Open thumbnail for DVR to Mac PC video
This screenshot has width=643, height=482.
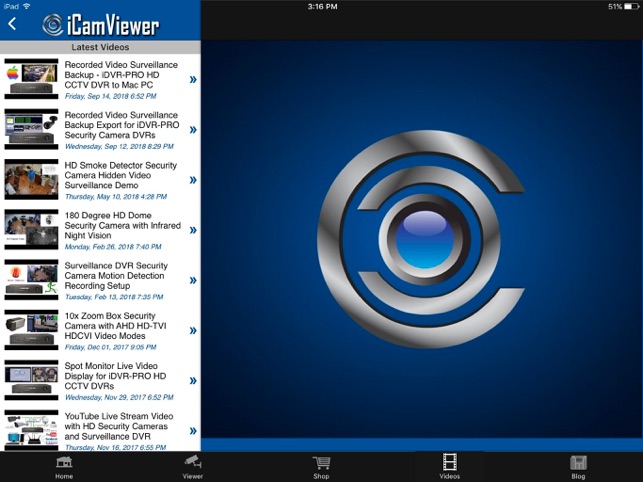(31, 79)
